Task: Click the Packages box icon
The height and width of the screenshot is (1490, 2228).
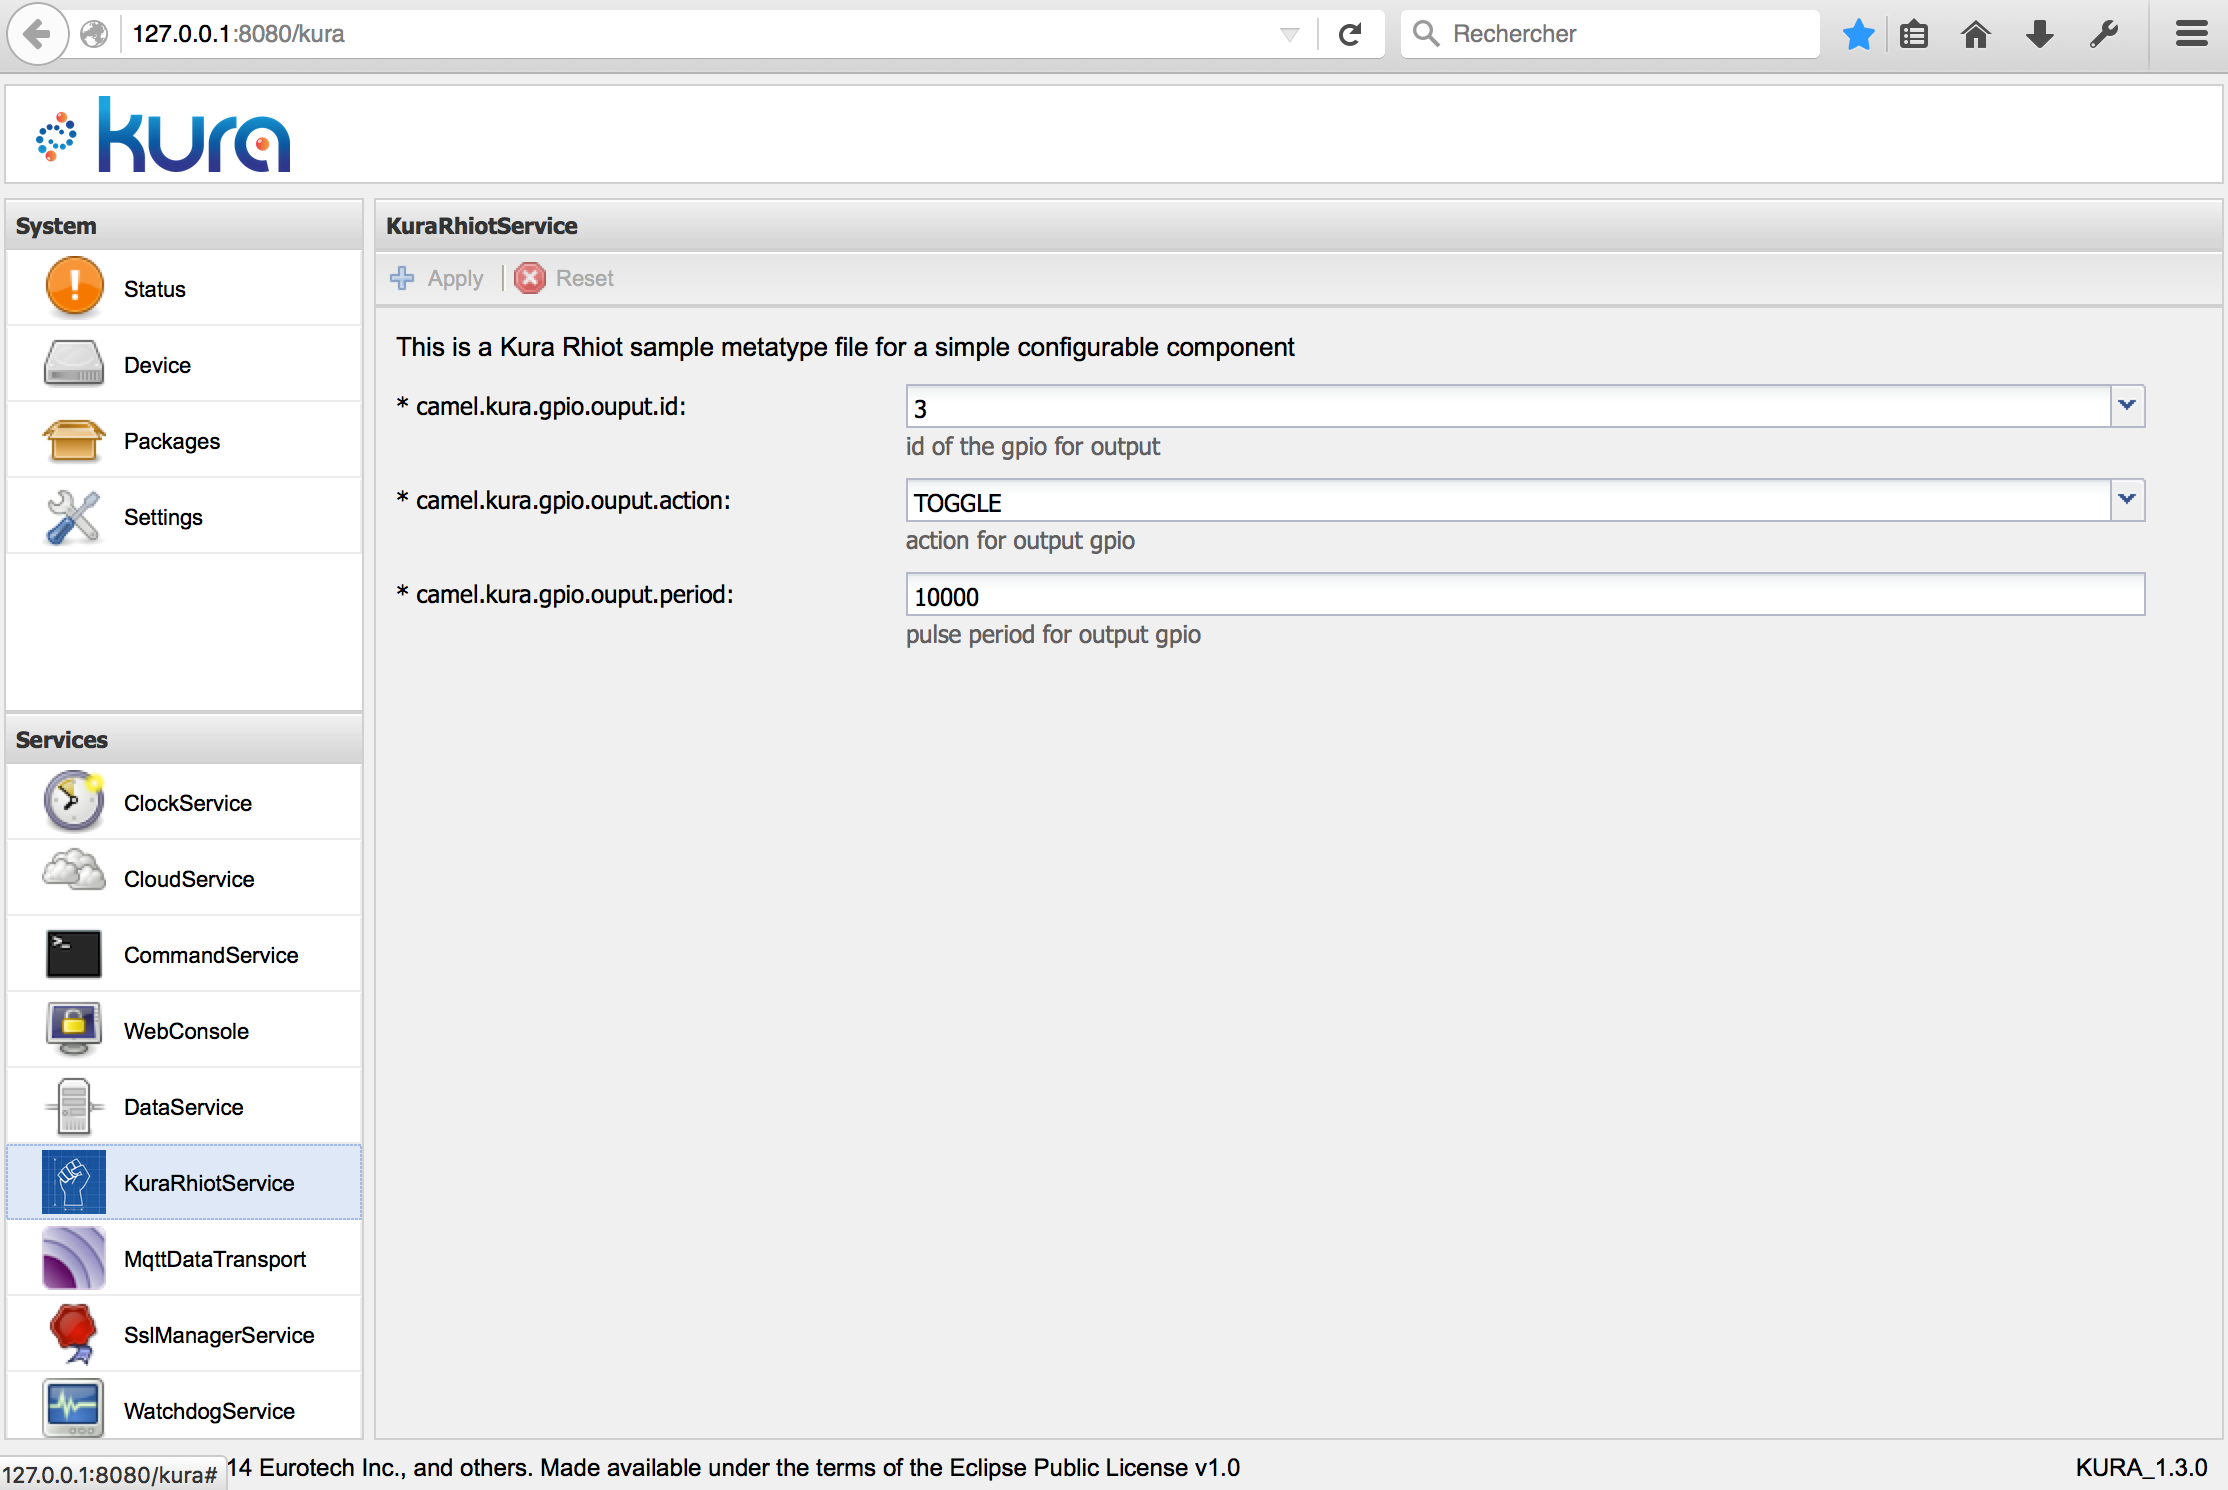Action: (74, 440)
